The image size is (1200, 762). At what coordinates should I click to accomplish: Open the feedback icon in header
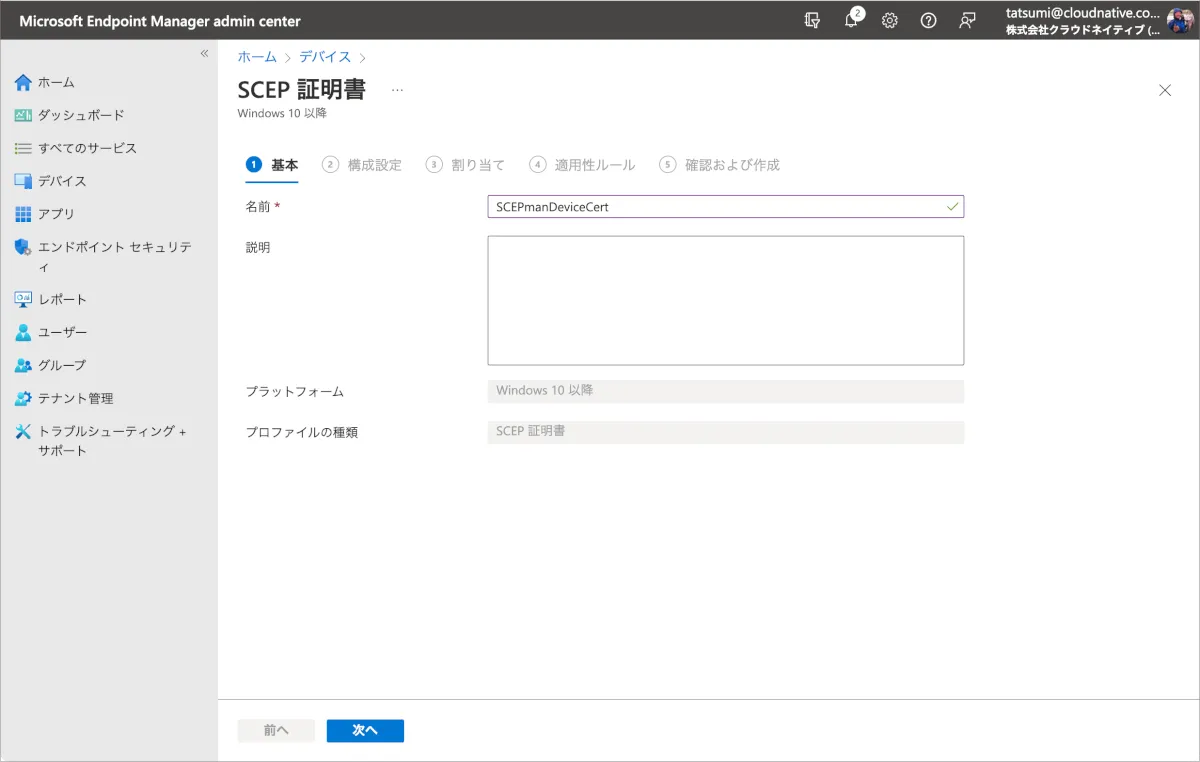click(x=967, y=20)
